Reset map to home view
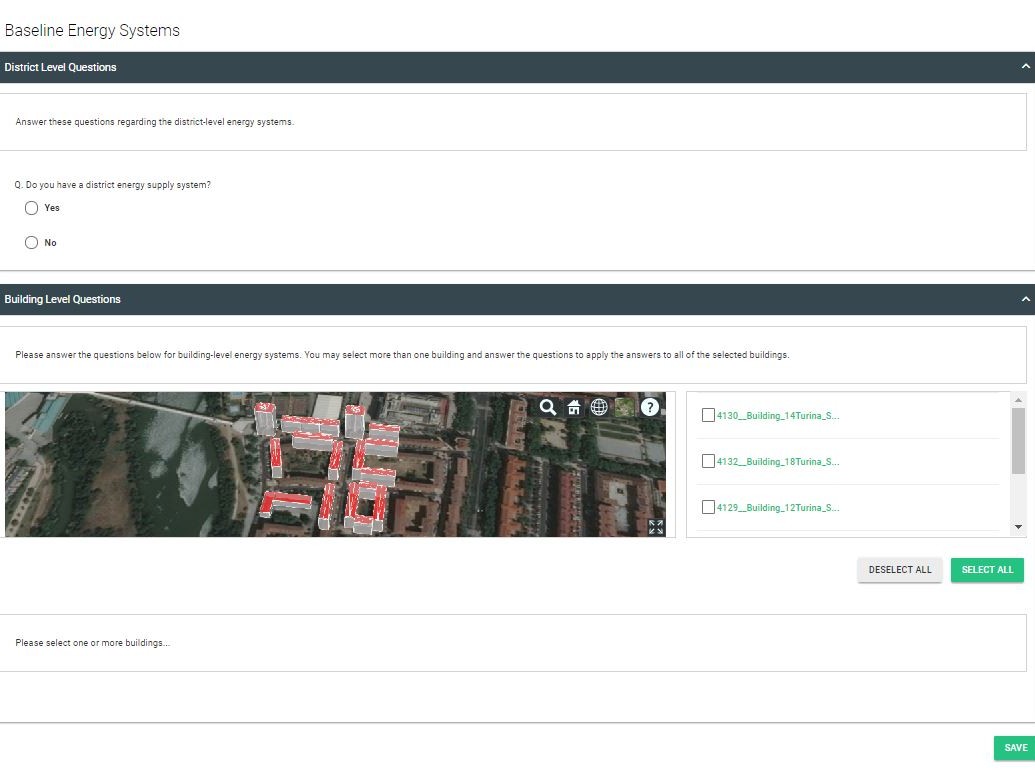This screenshot has height=775, width=1035. tap(574, 407)
